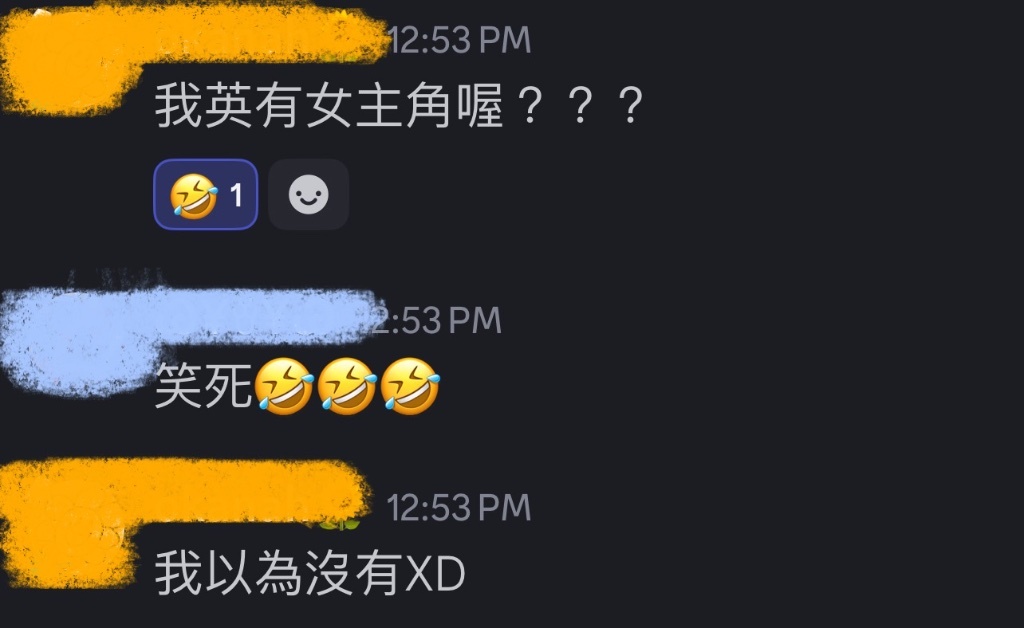Select the 笑死 message text

[297, 386]
